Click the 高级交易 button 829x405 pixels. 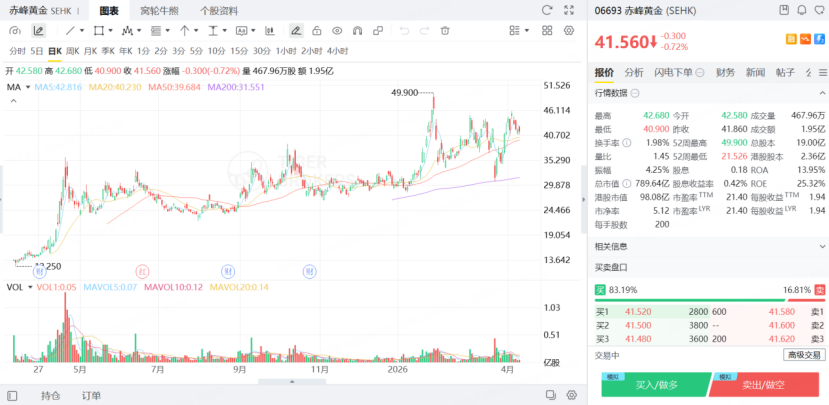pyautogui.click(x=804, y=355)
